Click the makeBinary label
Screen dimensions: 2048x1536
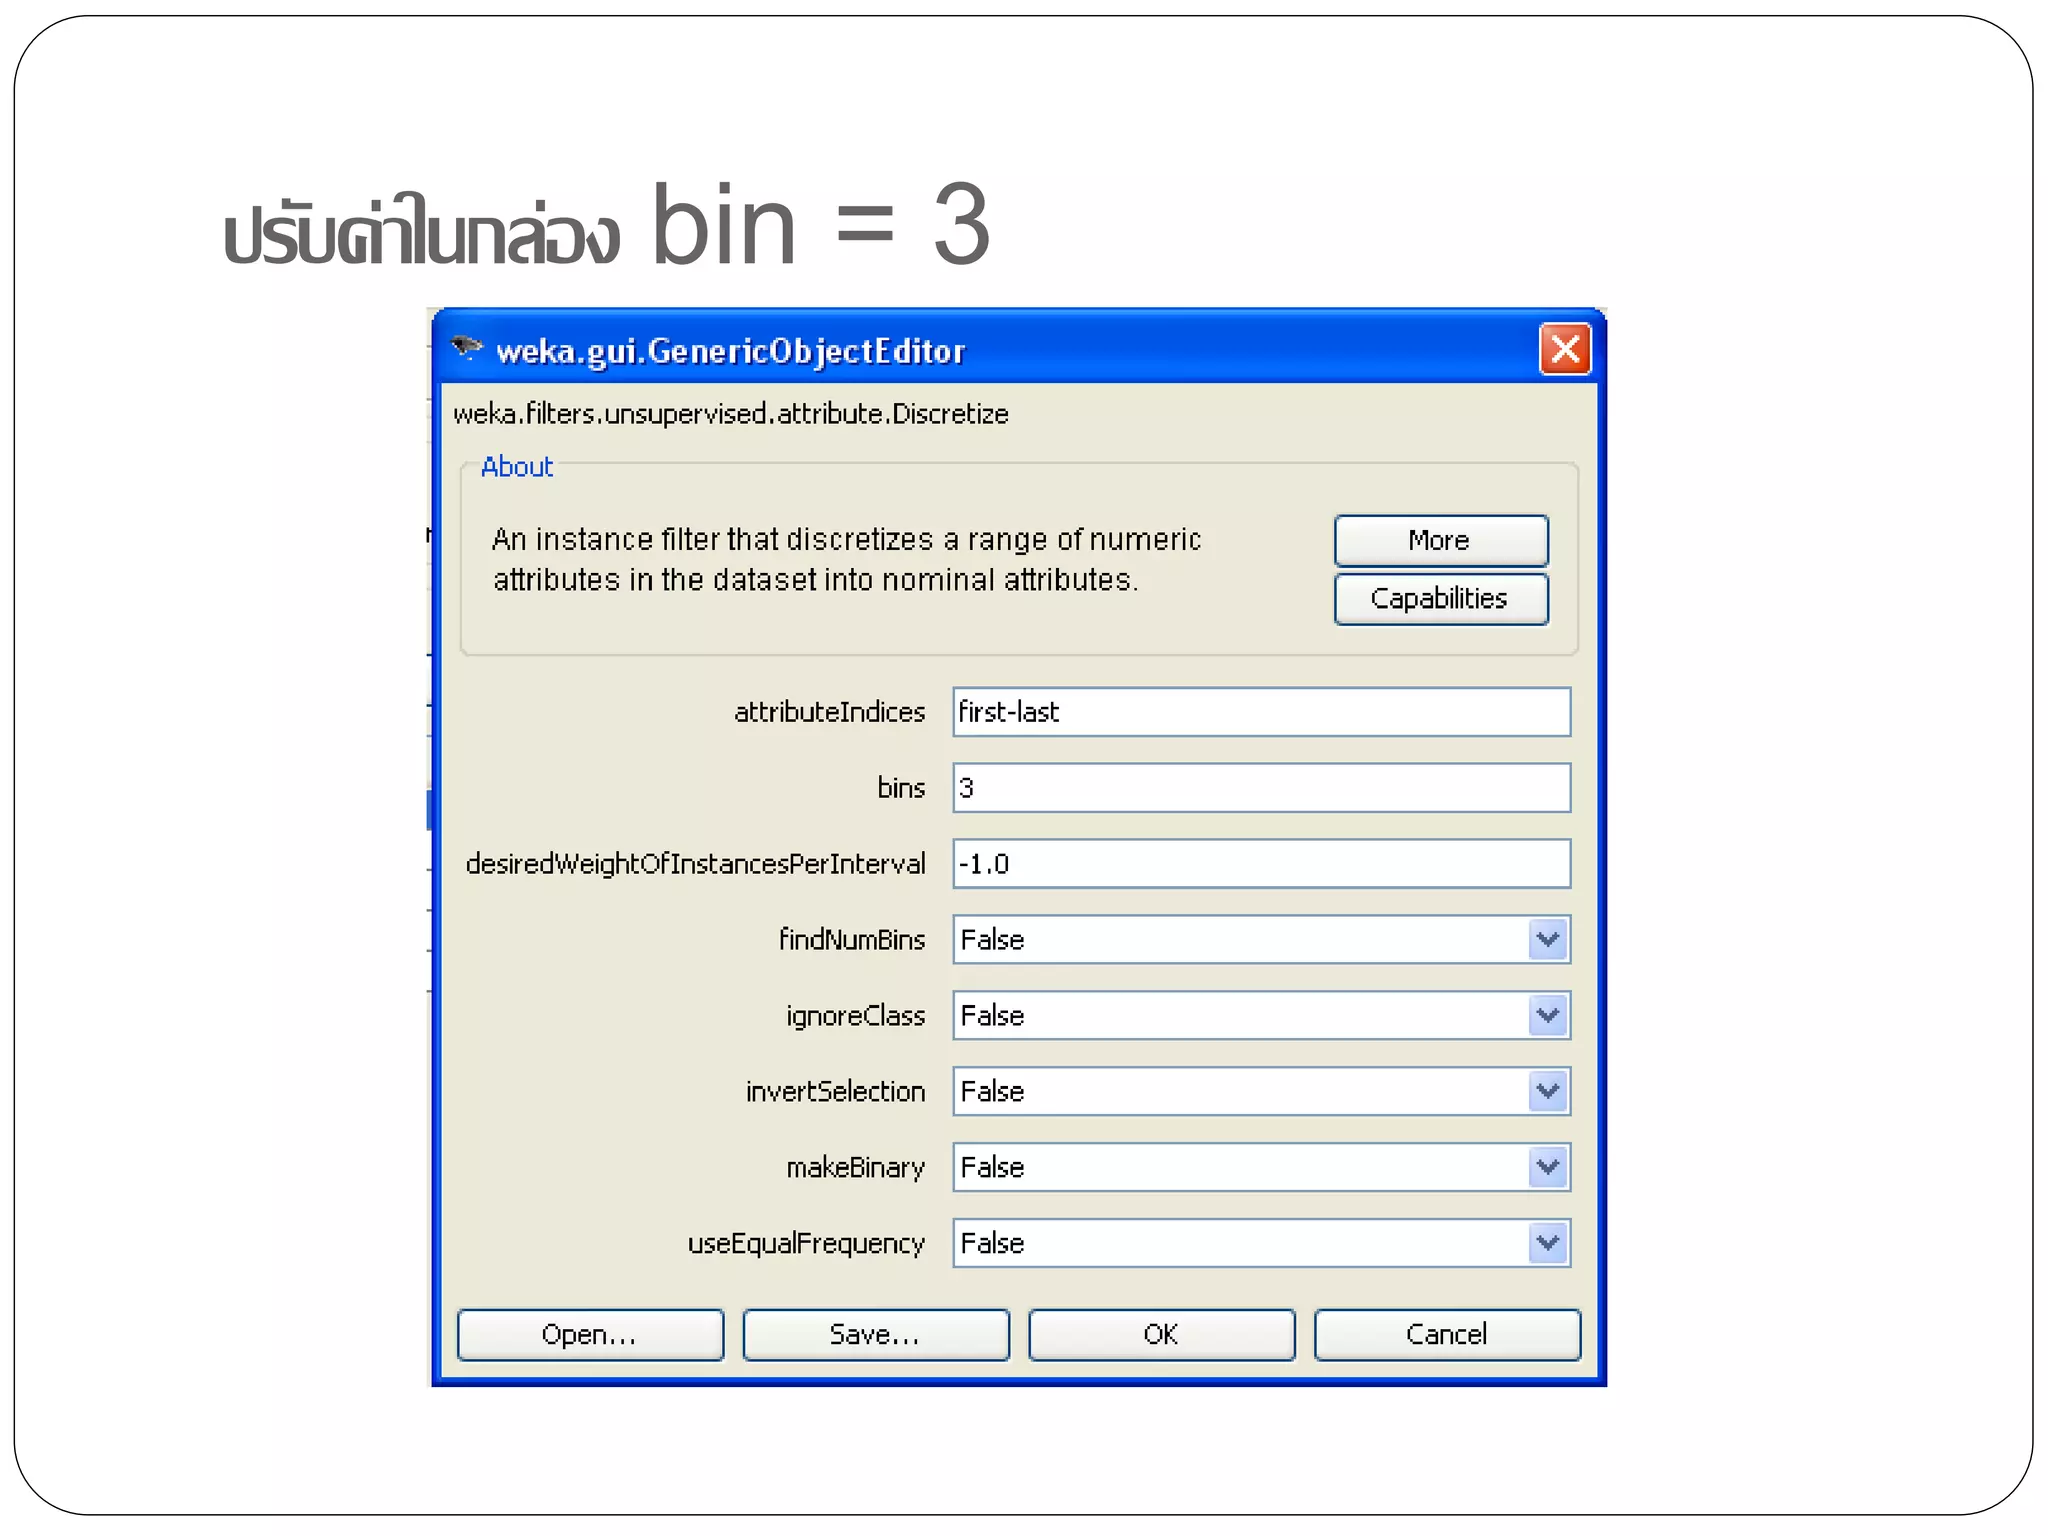click(855, 1168)
